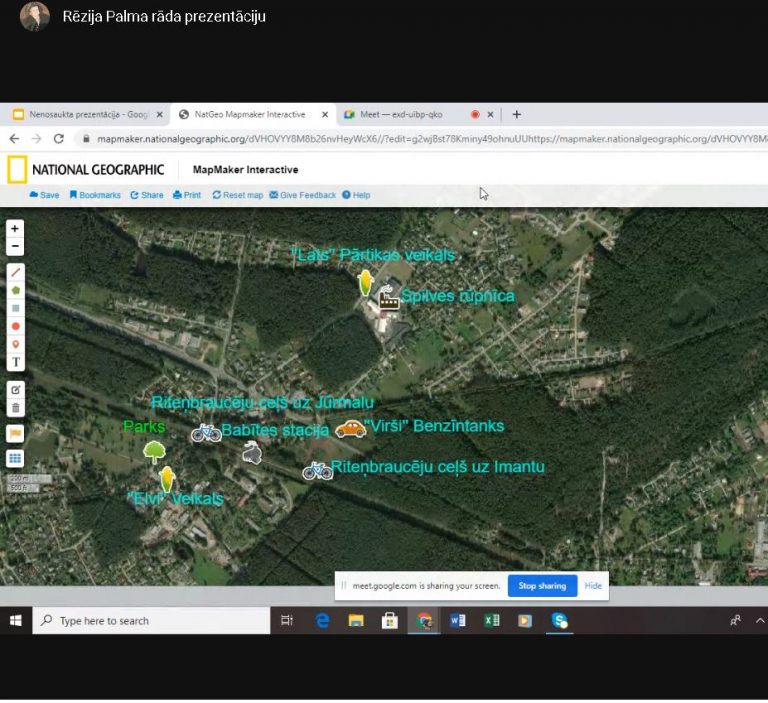Share the map
This screenshot has height=703, width=768.
(147, 195)
